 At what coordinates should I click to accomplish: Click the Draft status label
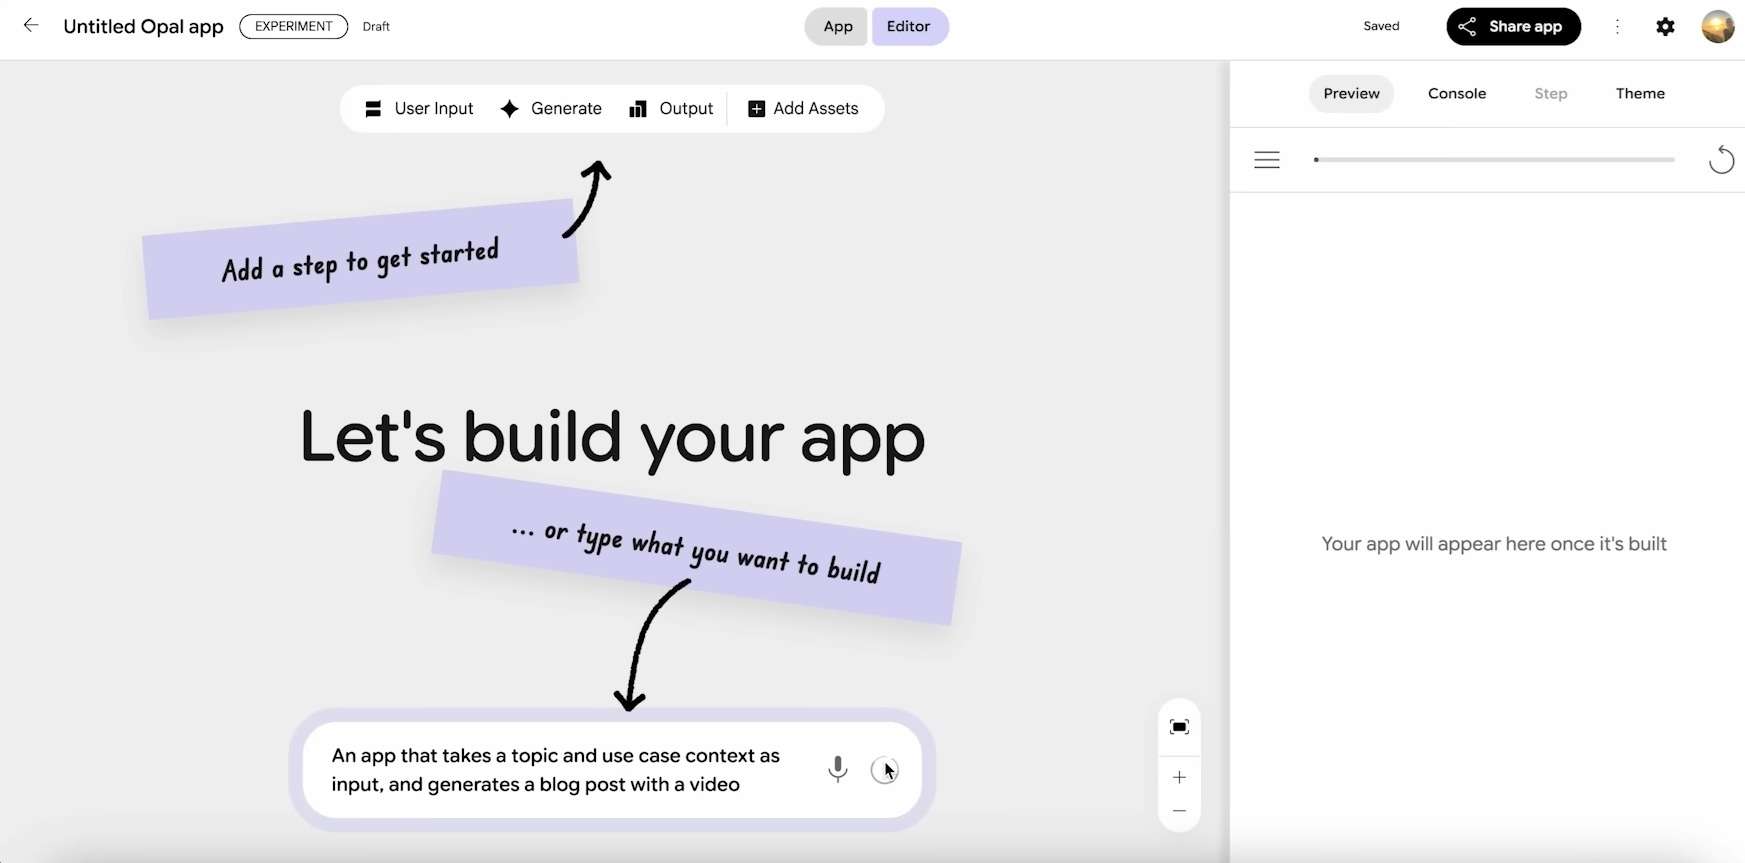tap(376, 27)
